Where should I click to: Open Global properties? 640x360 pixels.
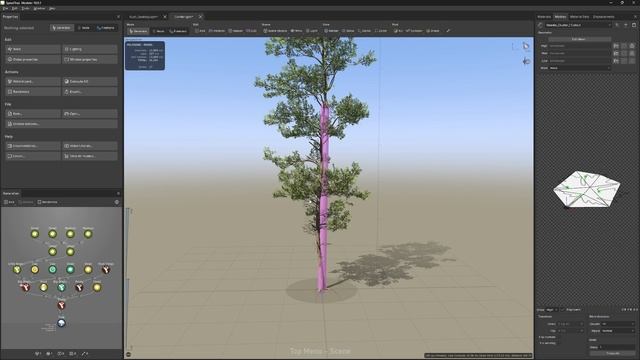point(33,59)
